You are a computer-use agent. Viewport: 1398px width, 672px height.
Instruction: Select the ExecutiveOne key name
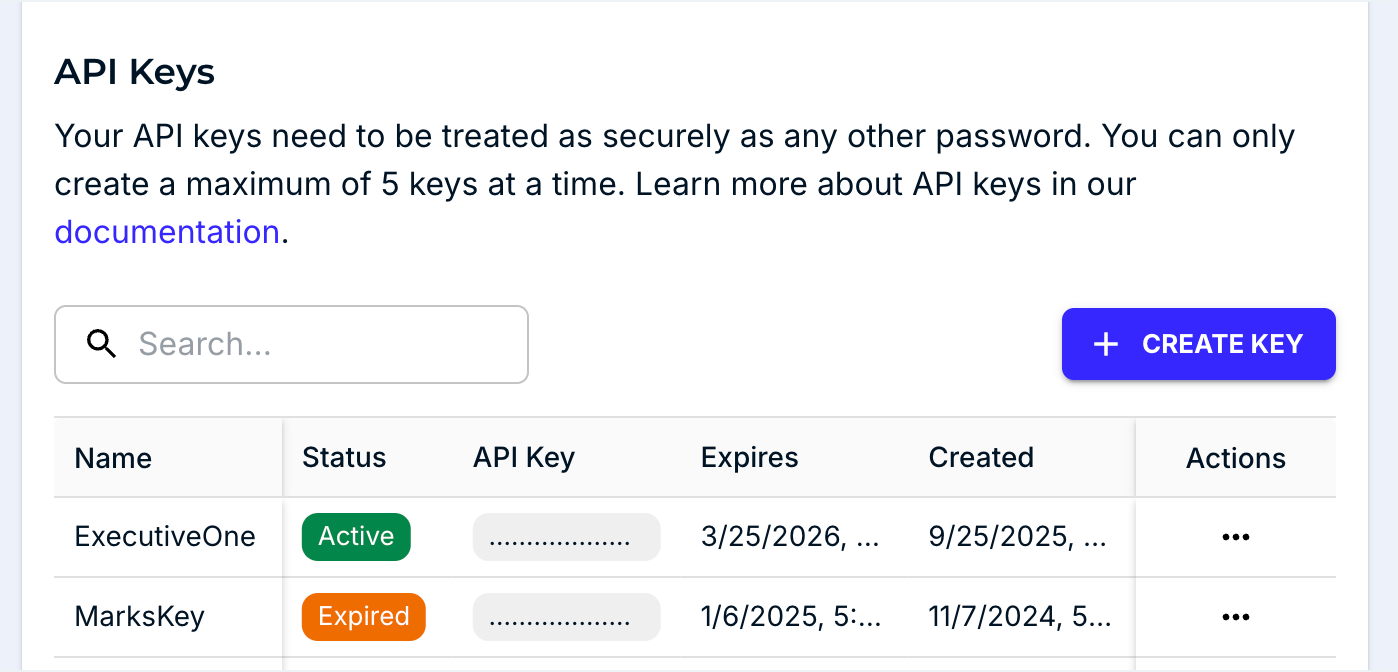(x=165, y=537)
